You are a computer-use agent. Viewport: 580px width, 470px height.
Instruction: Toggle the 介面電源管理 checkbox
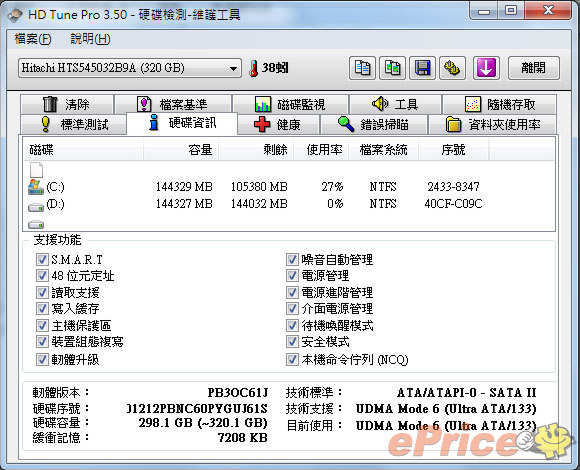coord(292,308)
